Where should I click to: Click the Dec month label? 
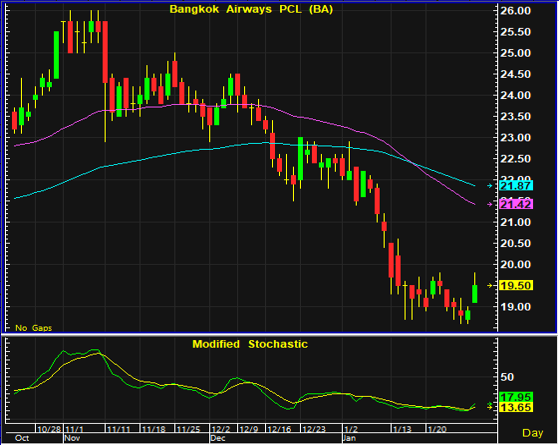(218, 438)
